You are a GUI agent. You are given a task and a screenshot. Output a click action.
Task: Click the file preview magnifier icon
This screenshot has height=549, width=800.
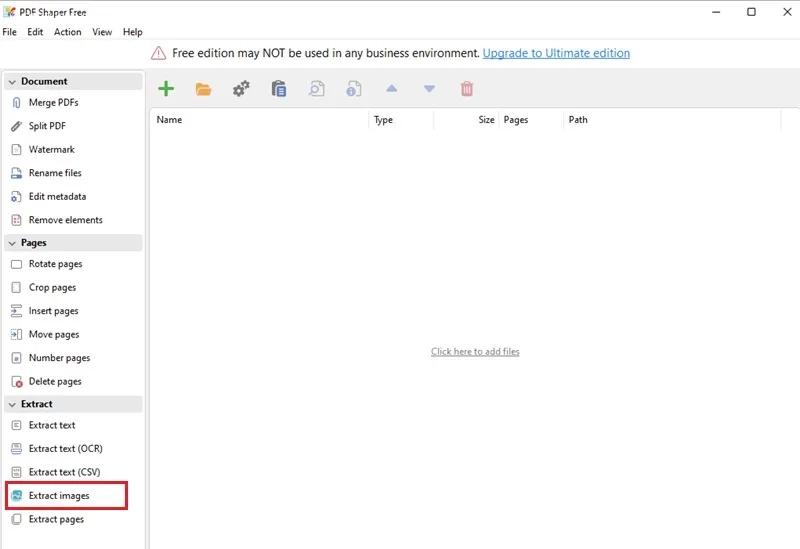click(x=316, y=89)
